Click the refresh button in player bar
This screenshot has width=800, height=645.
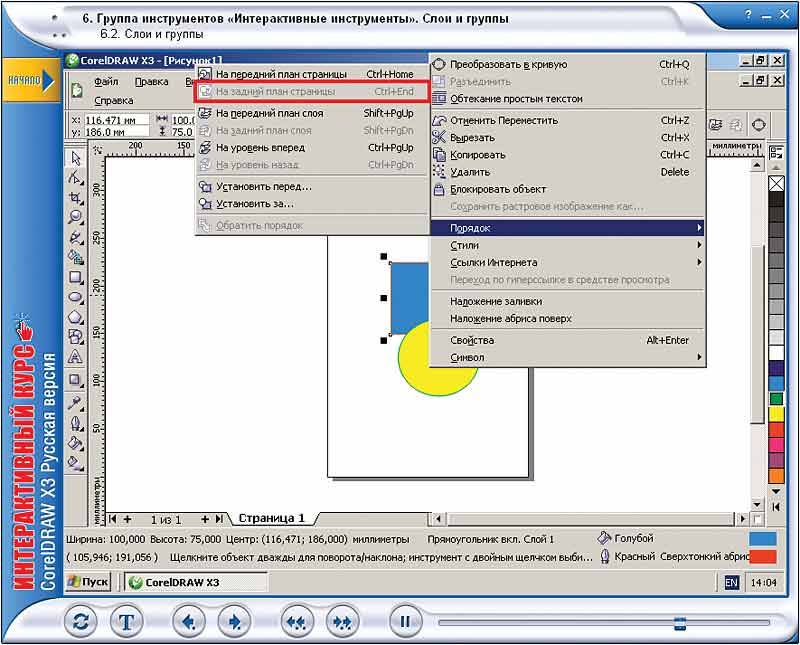pyautogui.click(x=80, y=621)
